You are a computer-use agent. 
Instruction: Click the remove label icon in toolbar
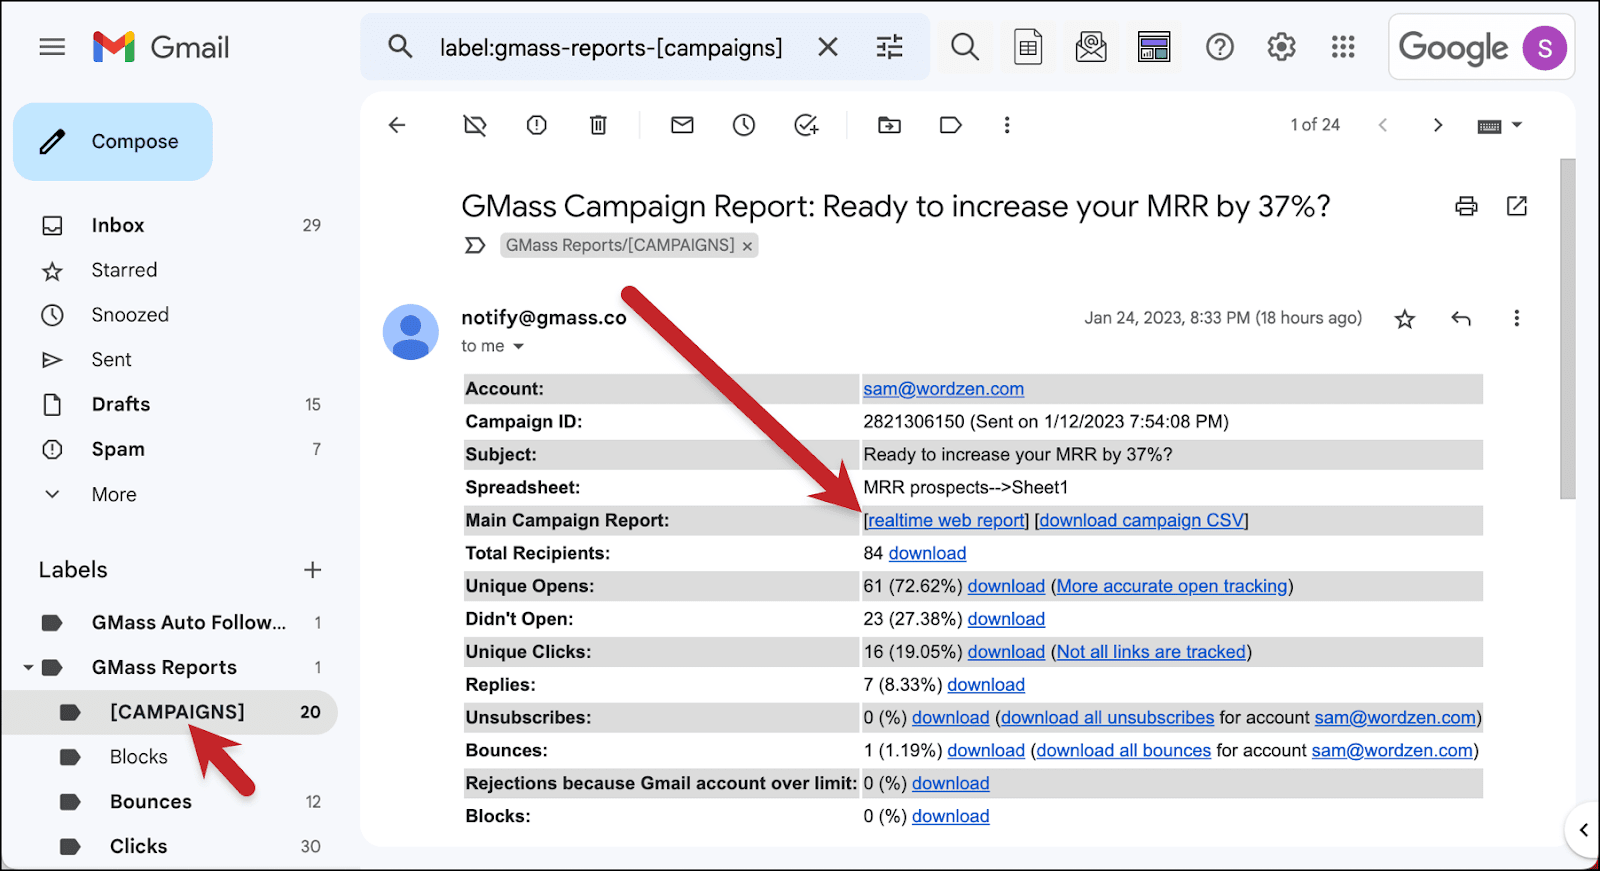475,125
